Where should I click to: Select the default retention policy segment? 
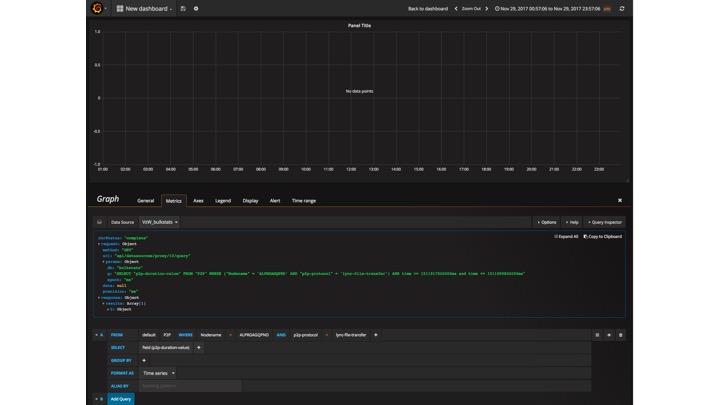click(x=149, y=335)
